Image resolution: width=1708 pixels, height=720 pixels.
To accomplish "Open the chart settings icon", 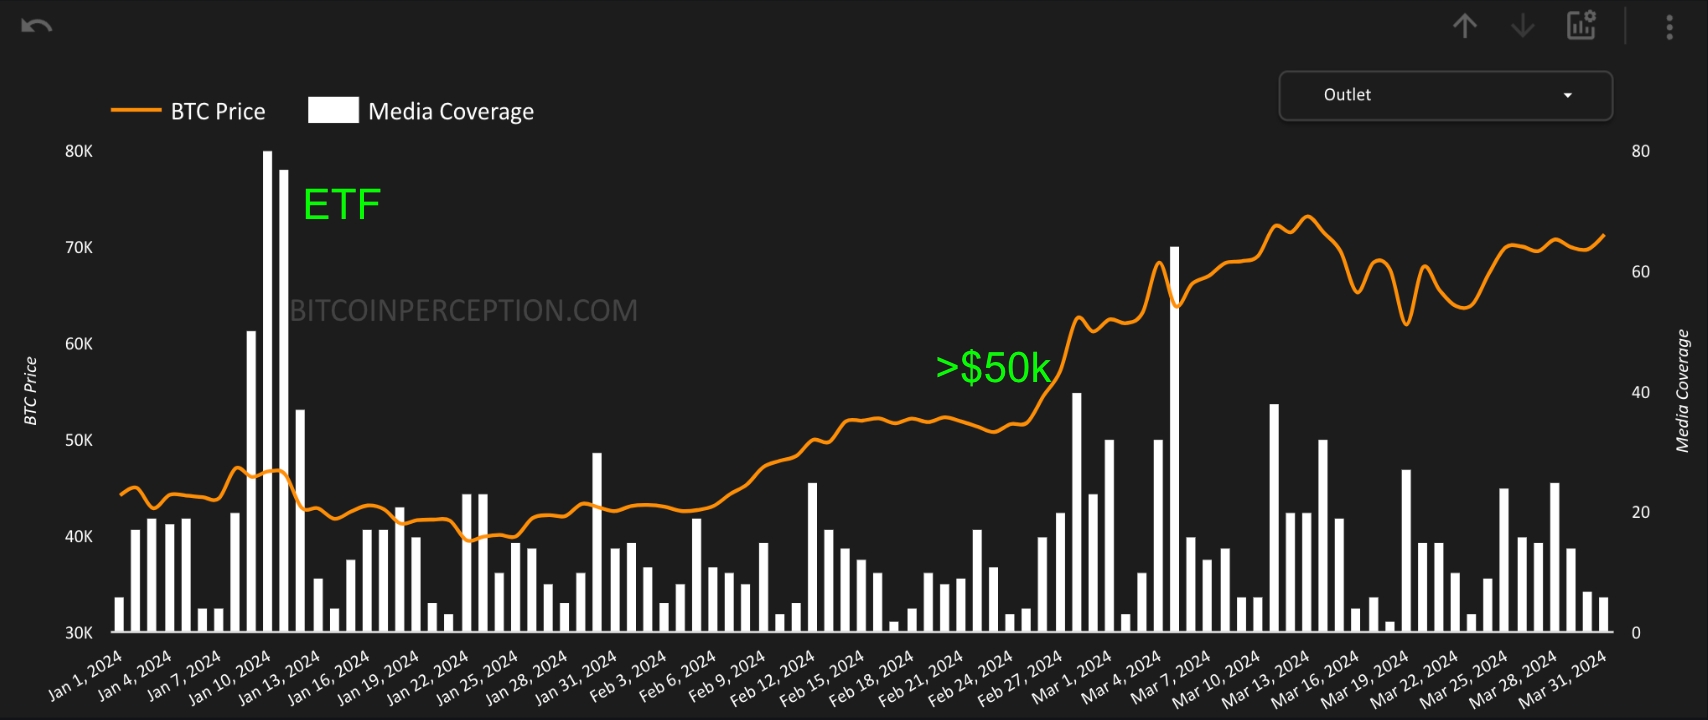I will tap(1581, 26).
